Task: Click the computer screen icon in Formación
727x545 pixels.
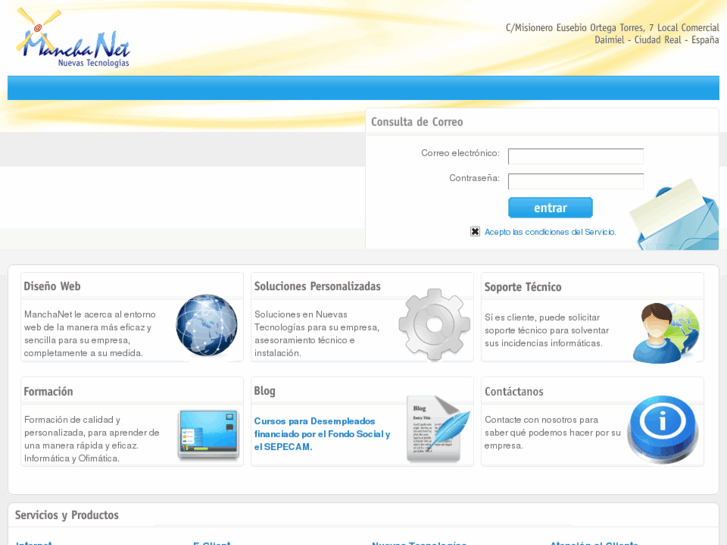Action: click(209, 434)
